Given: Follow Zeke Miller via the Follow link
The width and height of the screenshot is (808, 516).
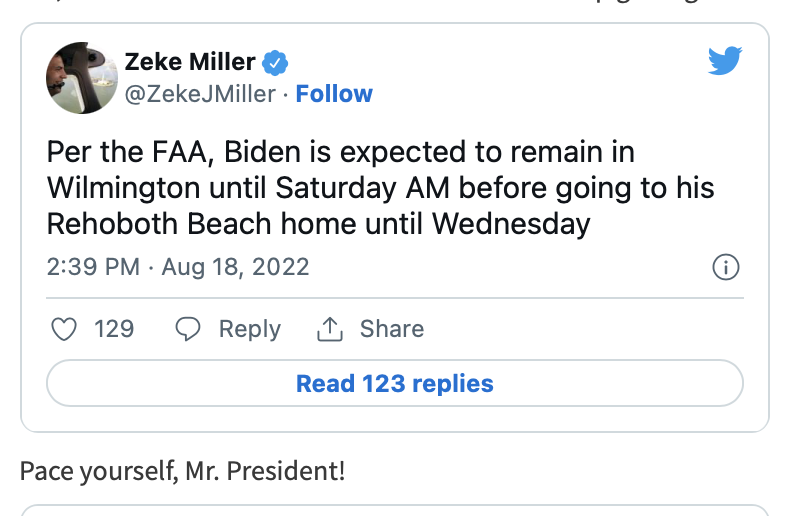Looking at the screenshot, I should [x=334, y=94].
